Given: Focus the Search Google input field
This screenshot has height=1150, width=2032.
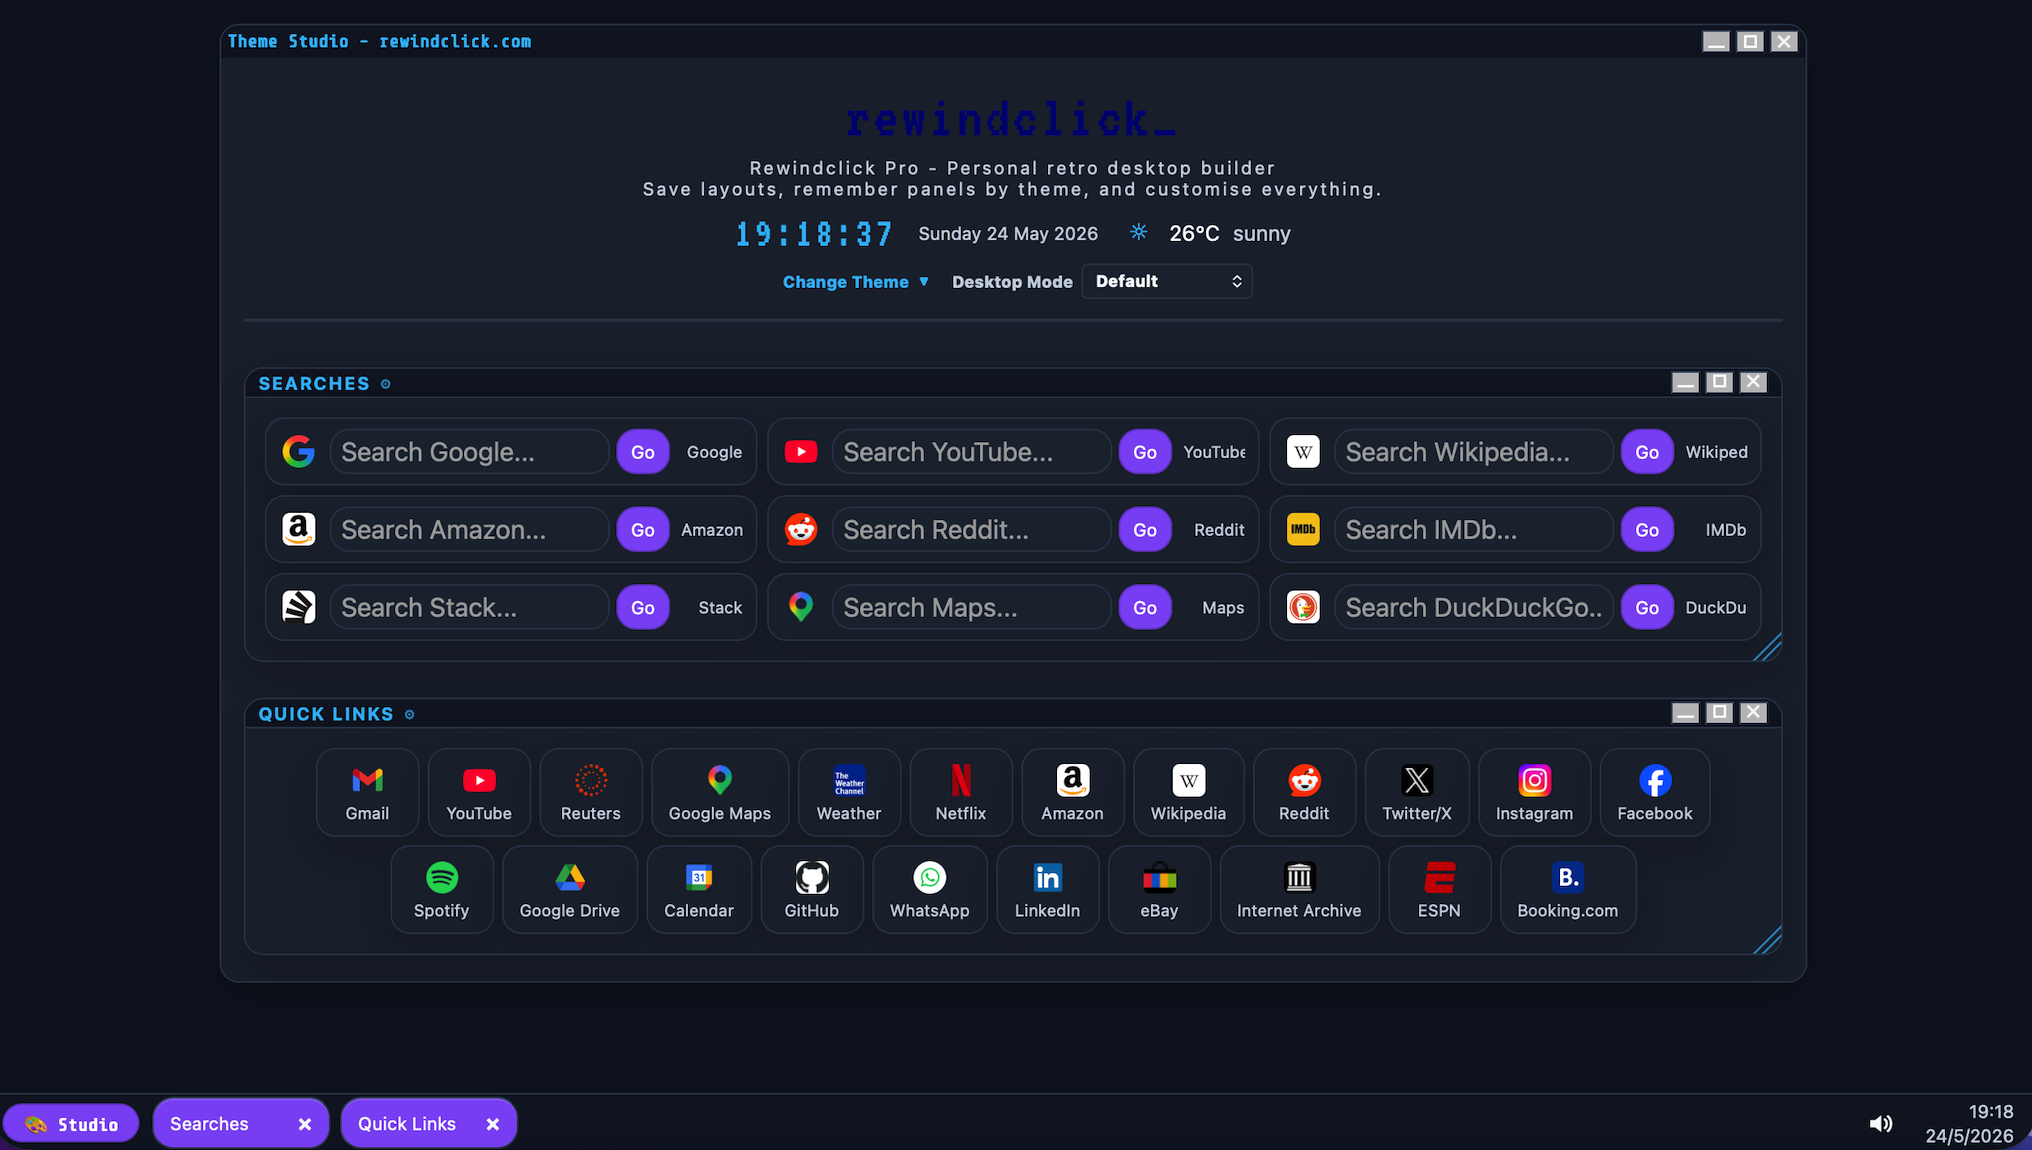Looking at the screenshot, I should 469,452.
